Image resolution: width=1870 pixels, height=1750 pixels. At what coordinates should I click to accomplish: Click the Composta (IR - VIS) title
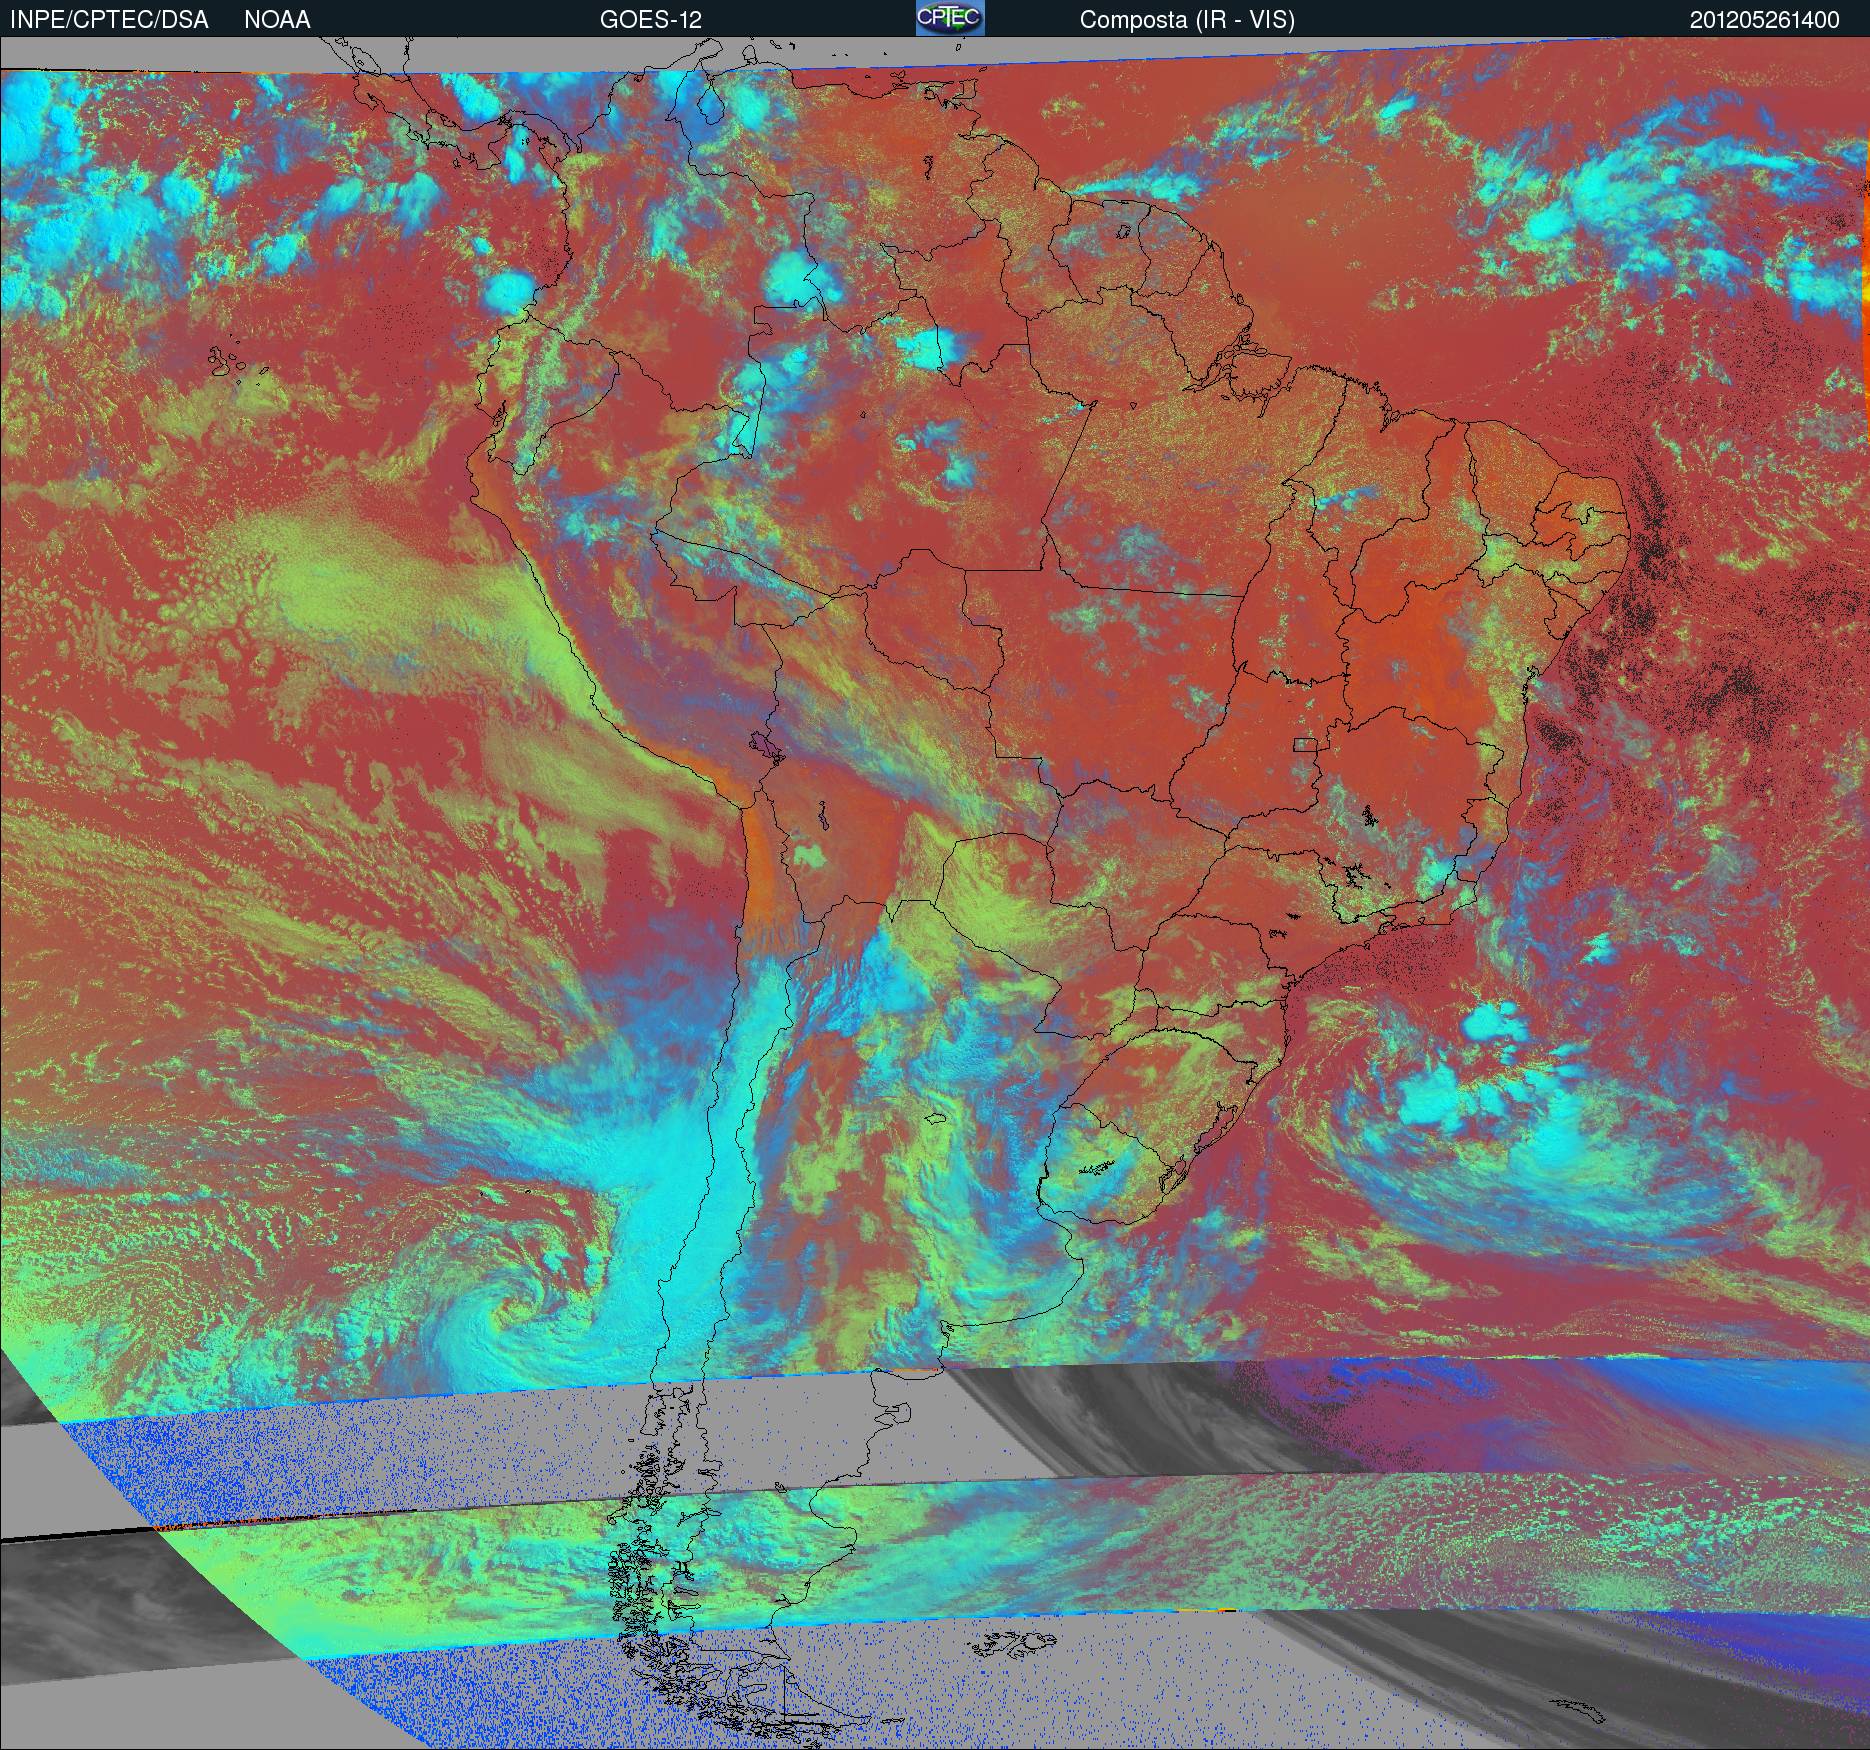[1187, 20]
